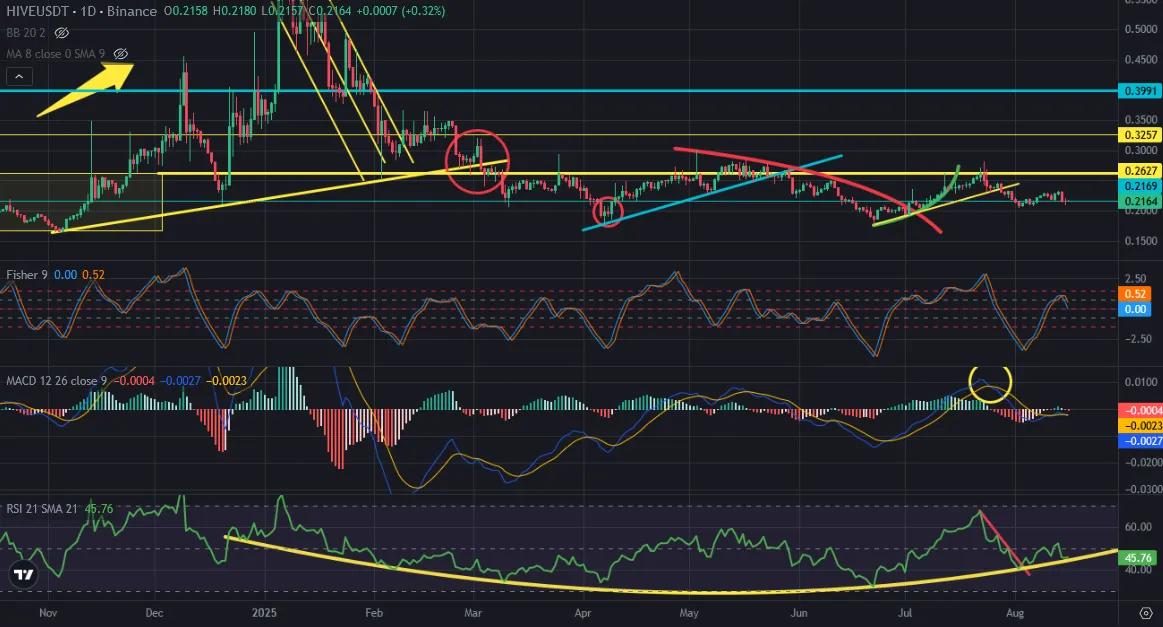Viewport: 1163px width, 627px height.
Task: Click the MACD -0.0023 yellow axis label
Action: [x=1141, y=426]
